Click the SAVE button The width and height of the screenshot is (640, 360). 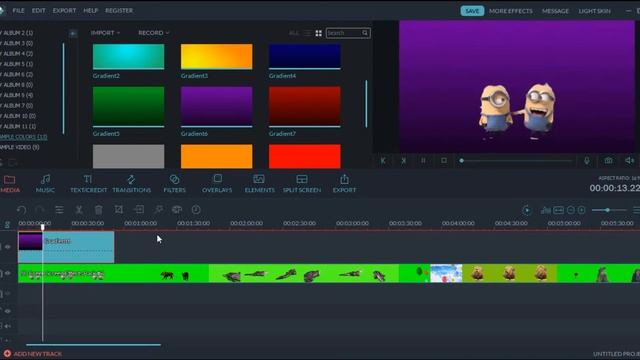coord(472,11)
